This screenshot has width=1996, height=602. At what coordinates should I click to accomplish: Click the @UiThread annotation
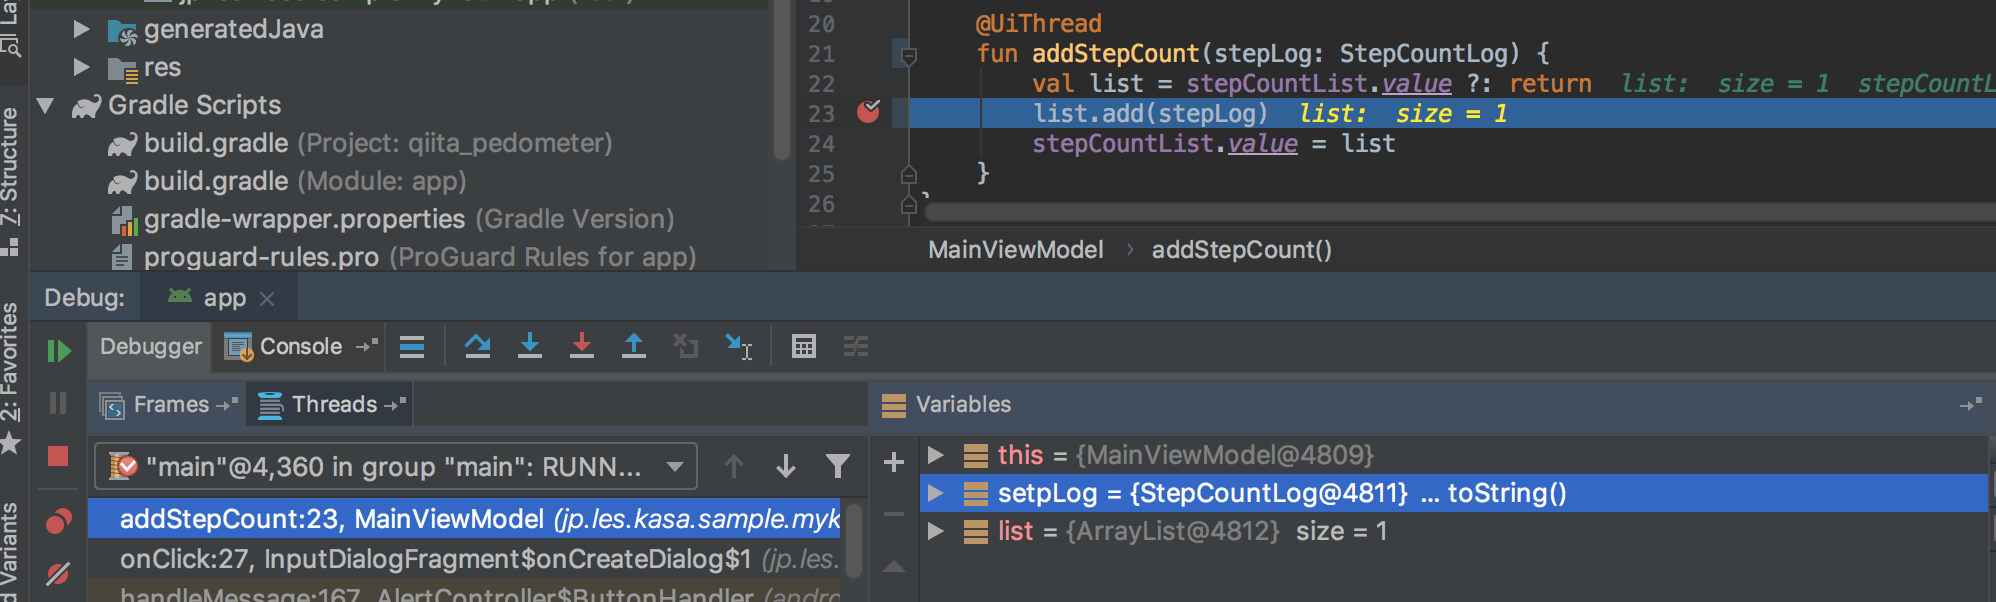pyautogui.click(x=1038, y=23)
